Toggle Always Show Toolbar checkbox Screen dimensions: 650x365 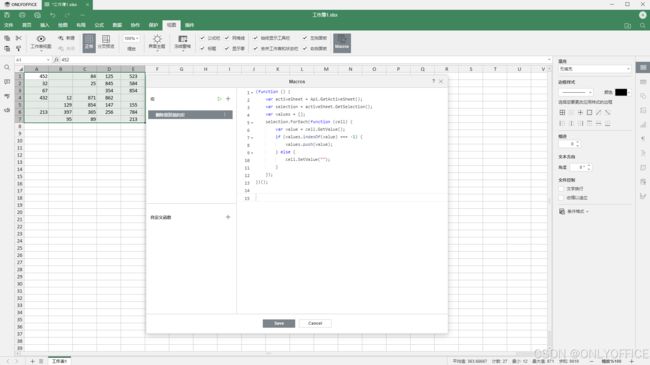coord(255,38)
